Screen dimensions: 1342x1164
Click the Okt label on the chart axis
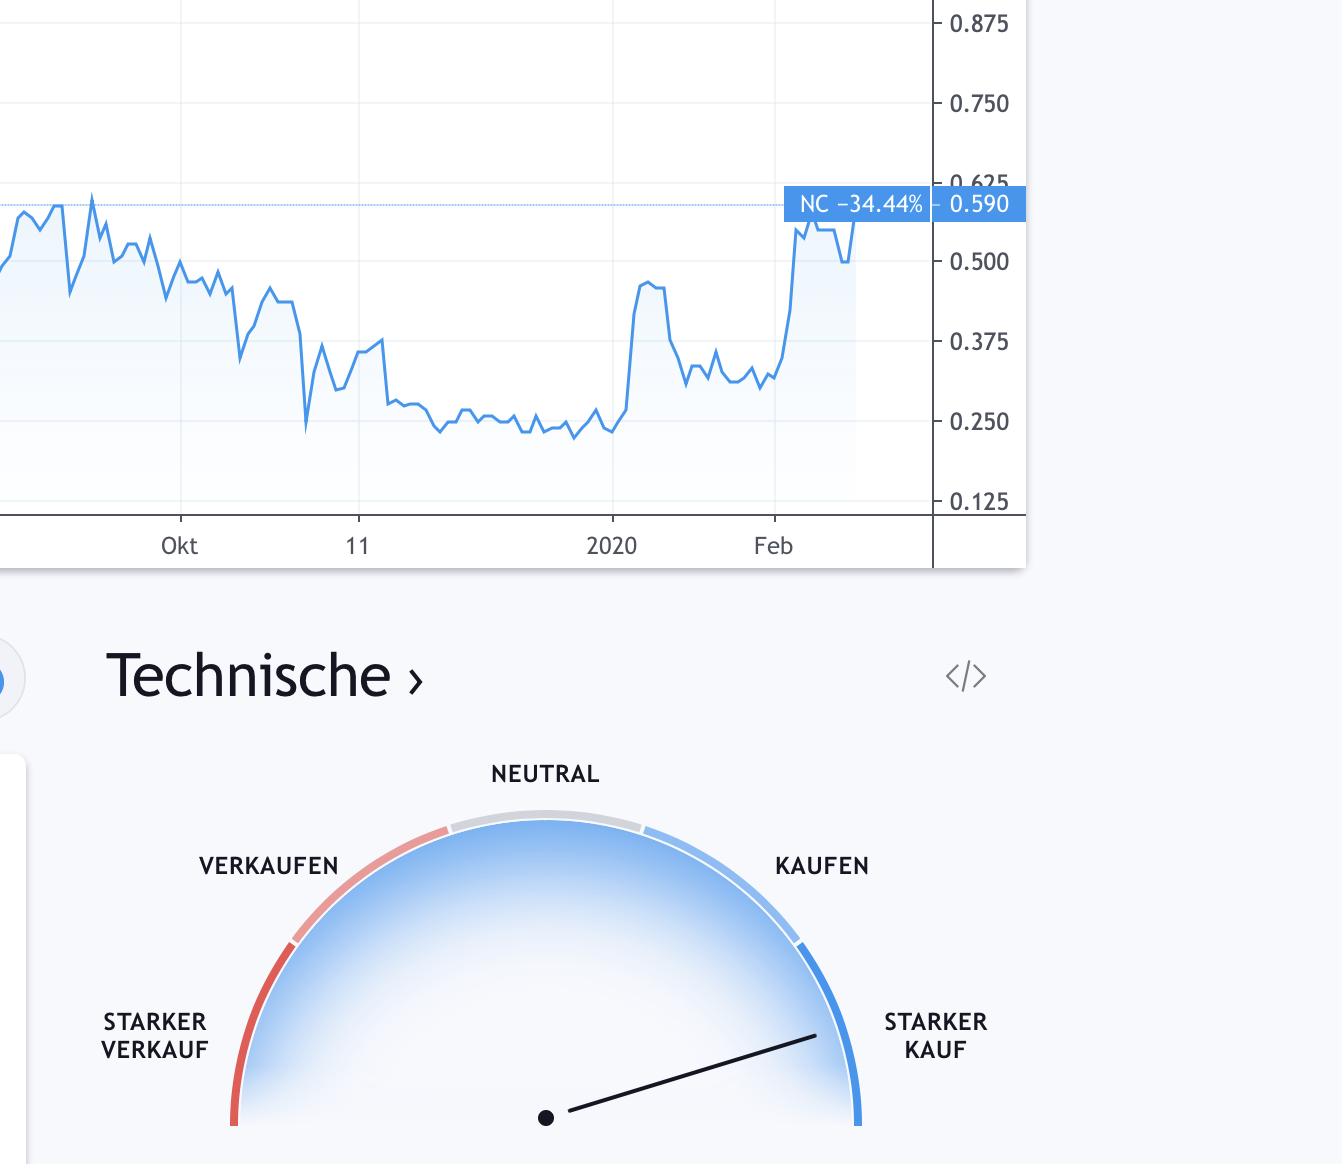[x=179, y=546]
